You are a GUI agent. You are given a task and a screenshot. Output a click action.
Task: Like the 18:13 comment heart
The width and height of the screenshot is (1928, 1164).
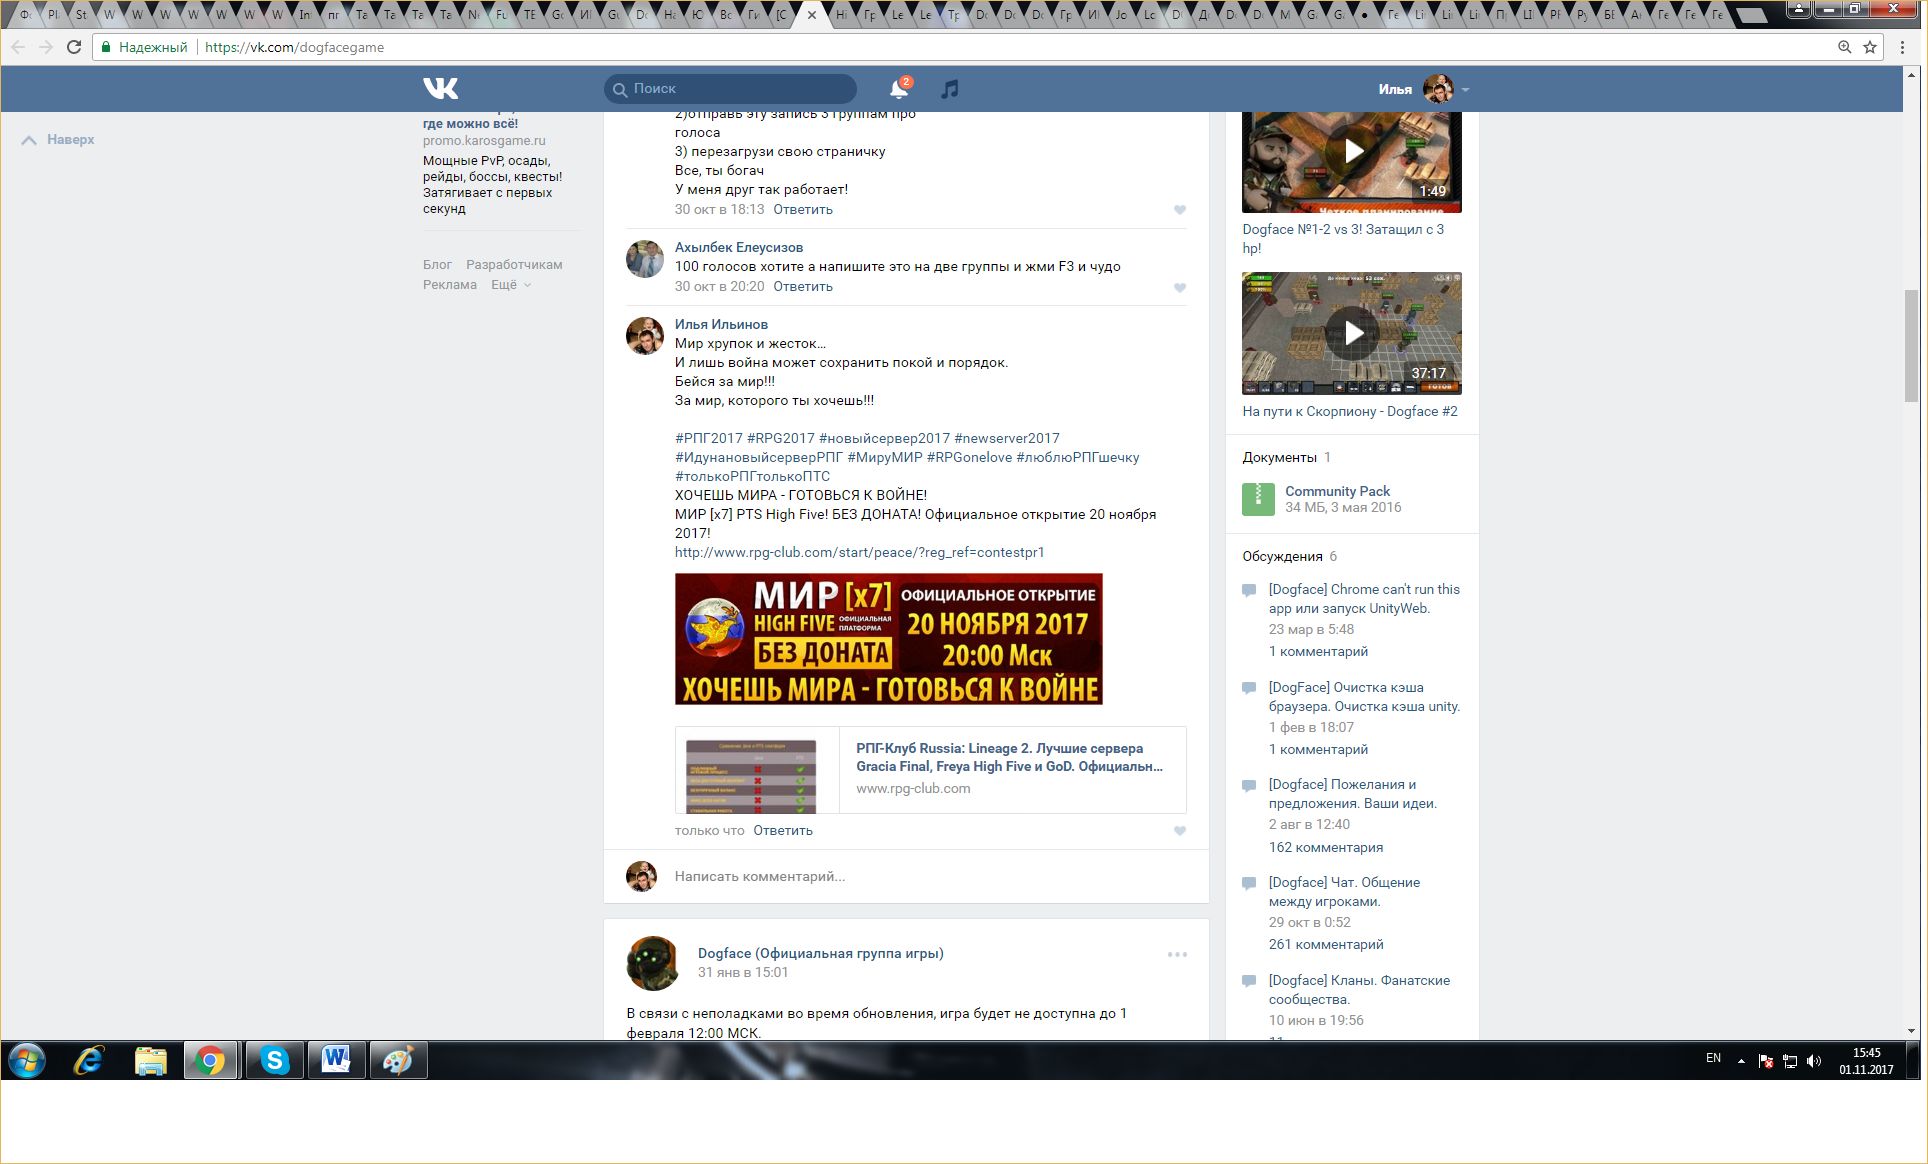click(1180, 210)
